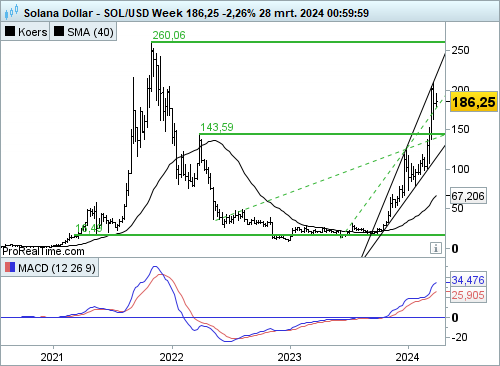The height and width of the screenshot is (366, 500).
Task: Click the 250 price axis label
Action: [460, 50]
